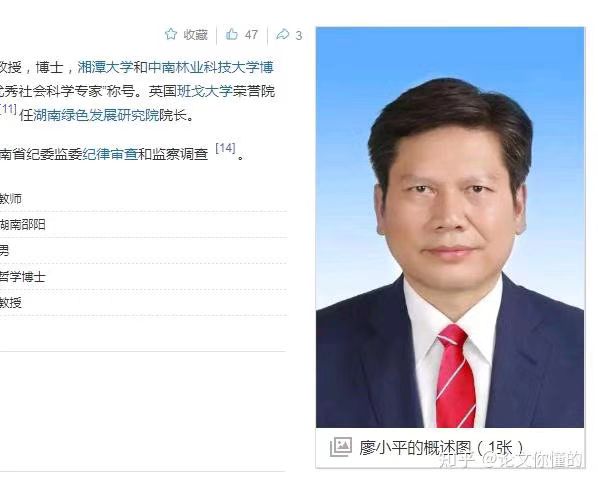The width and height of the screenshot is (598, 484).
Task: Open the portrait photo of 廖小平
Action: (x=450, y=227)
